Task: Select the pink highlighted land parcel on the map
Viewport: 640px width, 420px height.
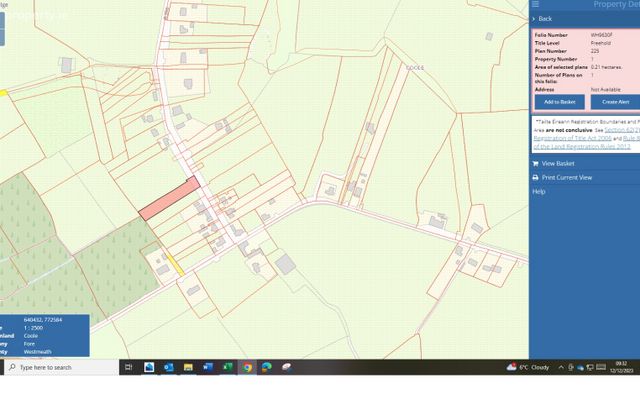Action: [x=169, y=198]
